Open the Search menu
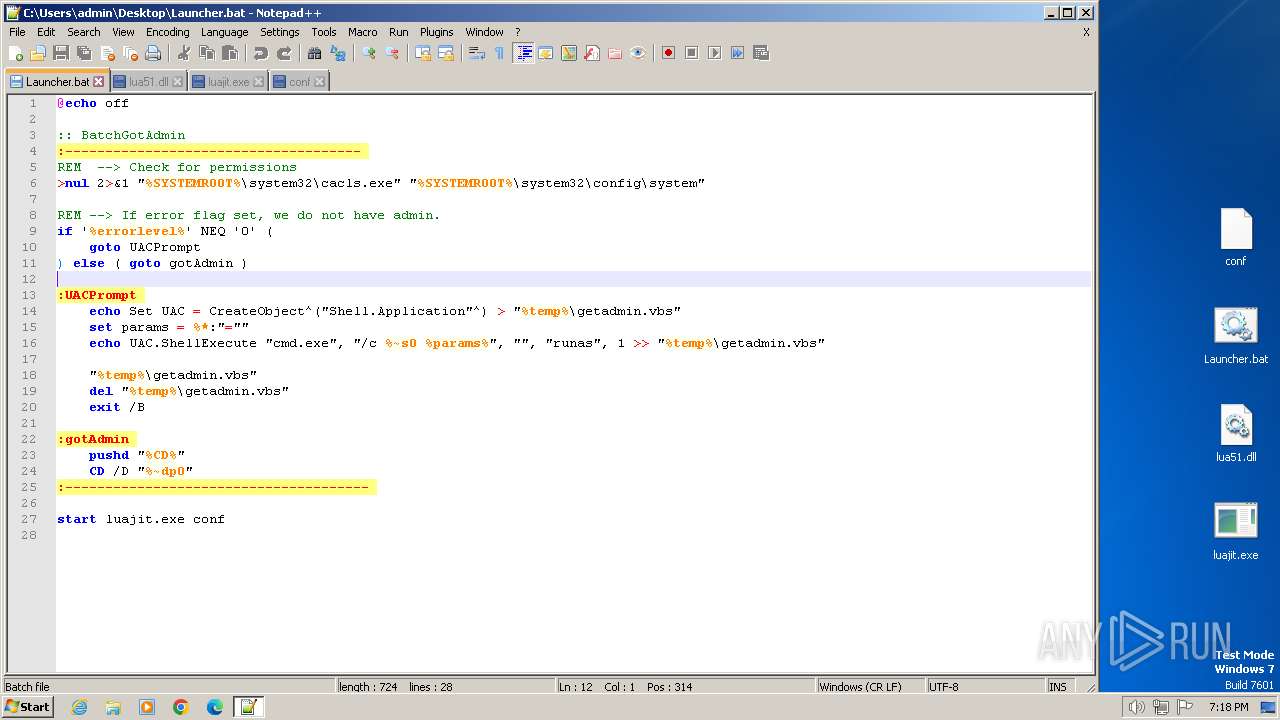This screenshot has width=1280, height=720. pos(84,32)
